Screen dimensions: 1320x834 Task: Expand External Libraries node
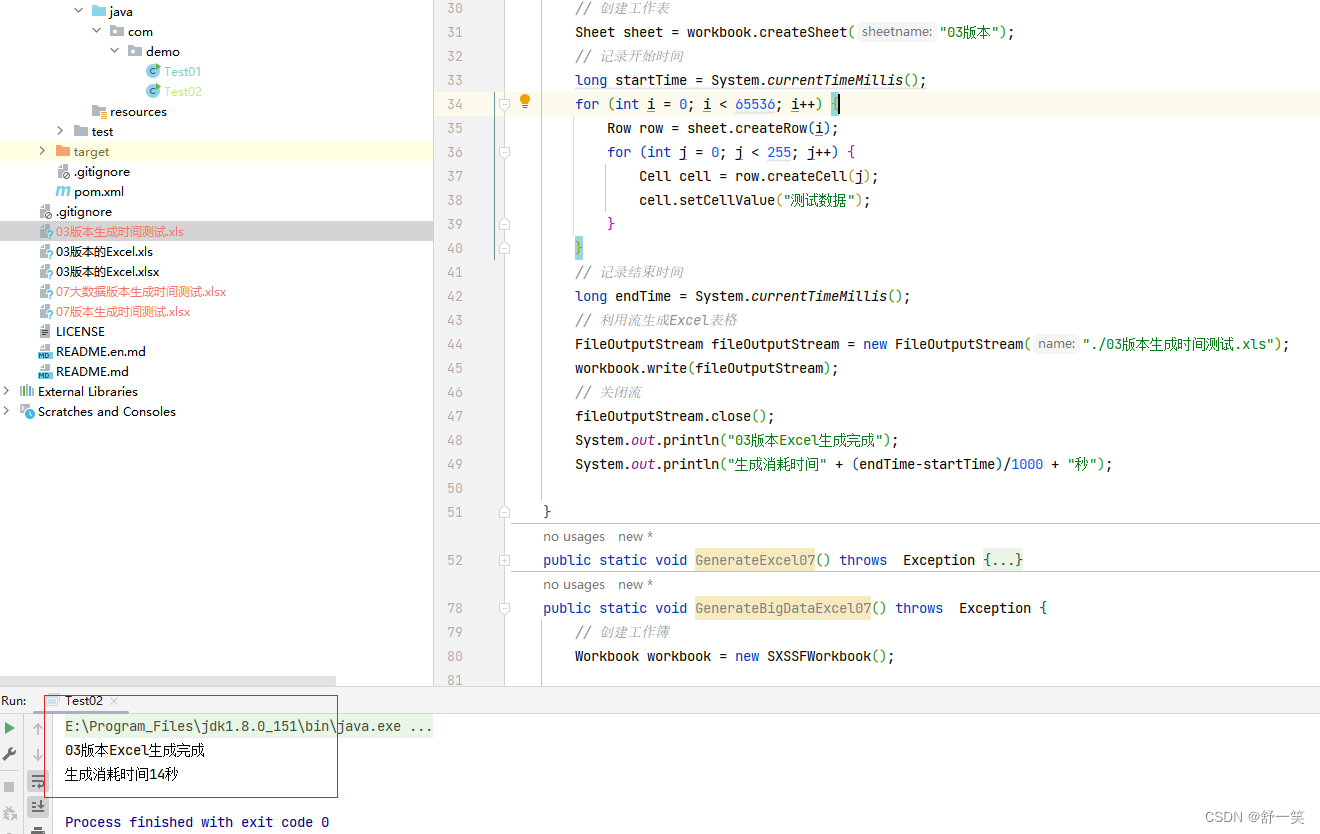7,391
